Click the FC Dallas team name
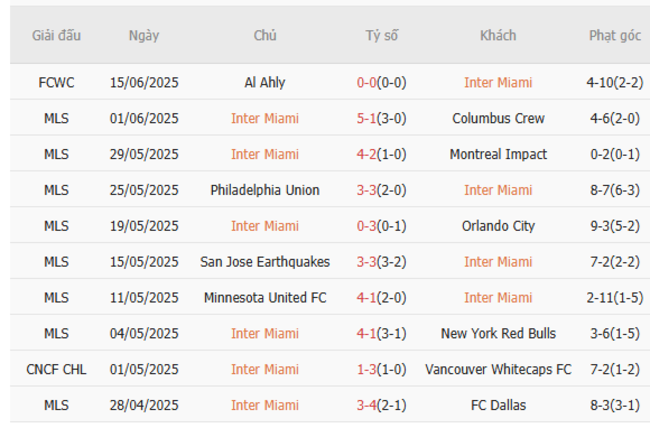Viewport: 650px width, 428px height. pos(498,405)
